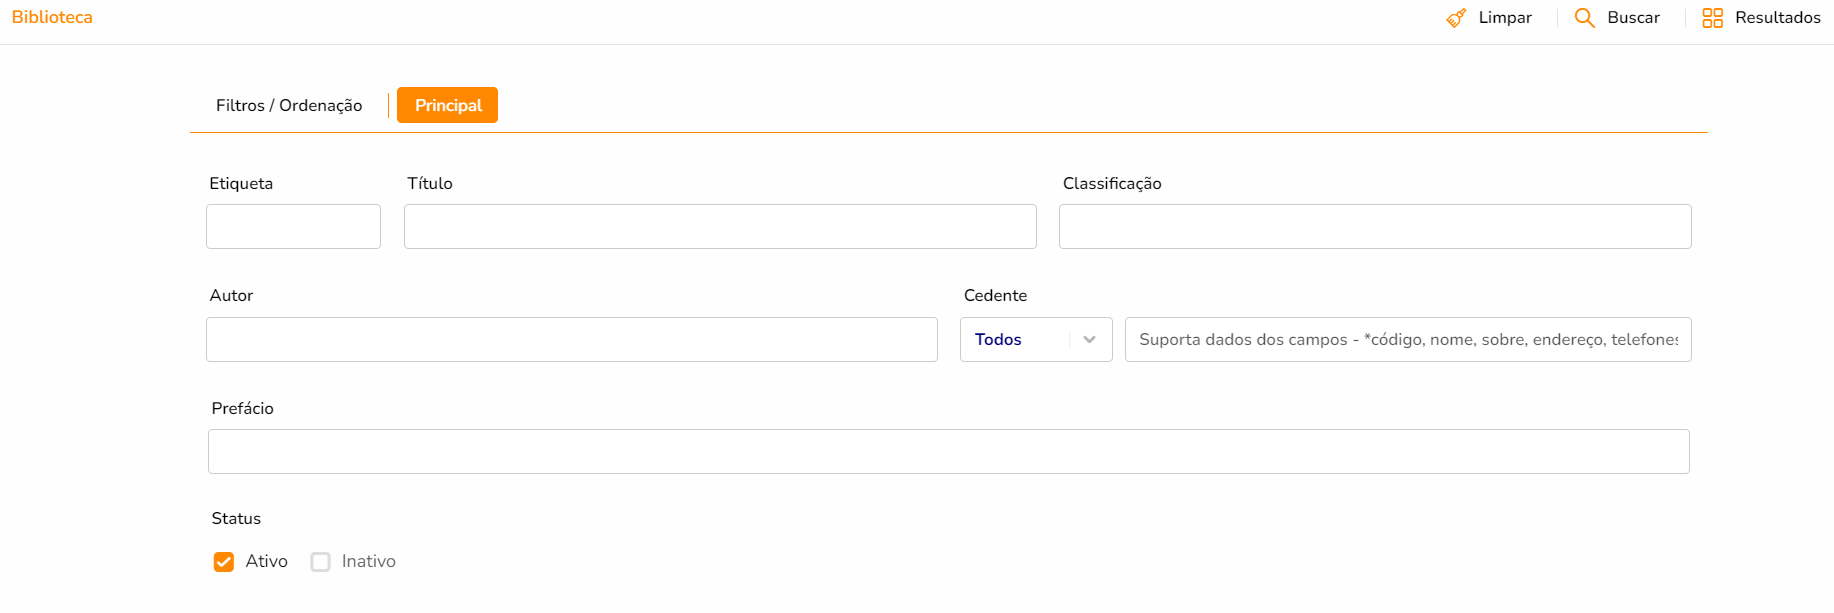Enable the Inativo status checkbox
The width and height of the screenshot is (1834, 613).
pos(320,562)
